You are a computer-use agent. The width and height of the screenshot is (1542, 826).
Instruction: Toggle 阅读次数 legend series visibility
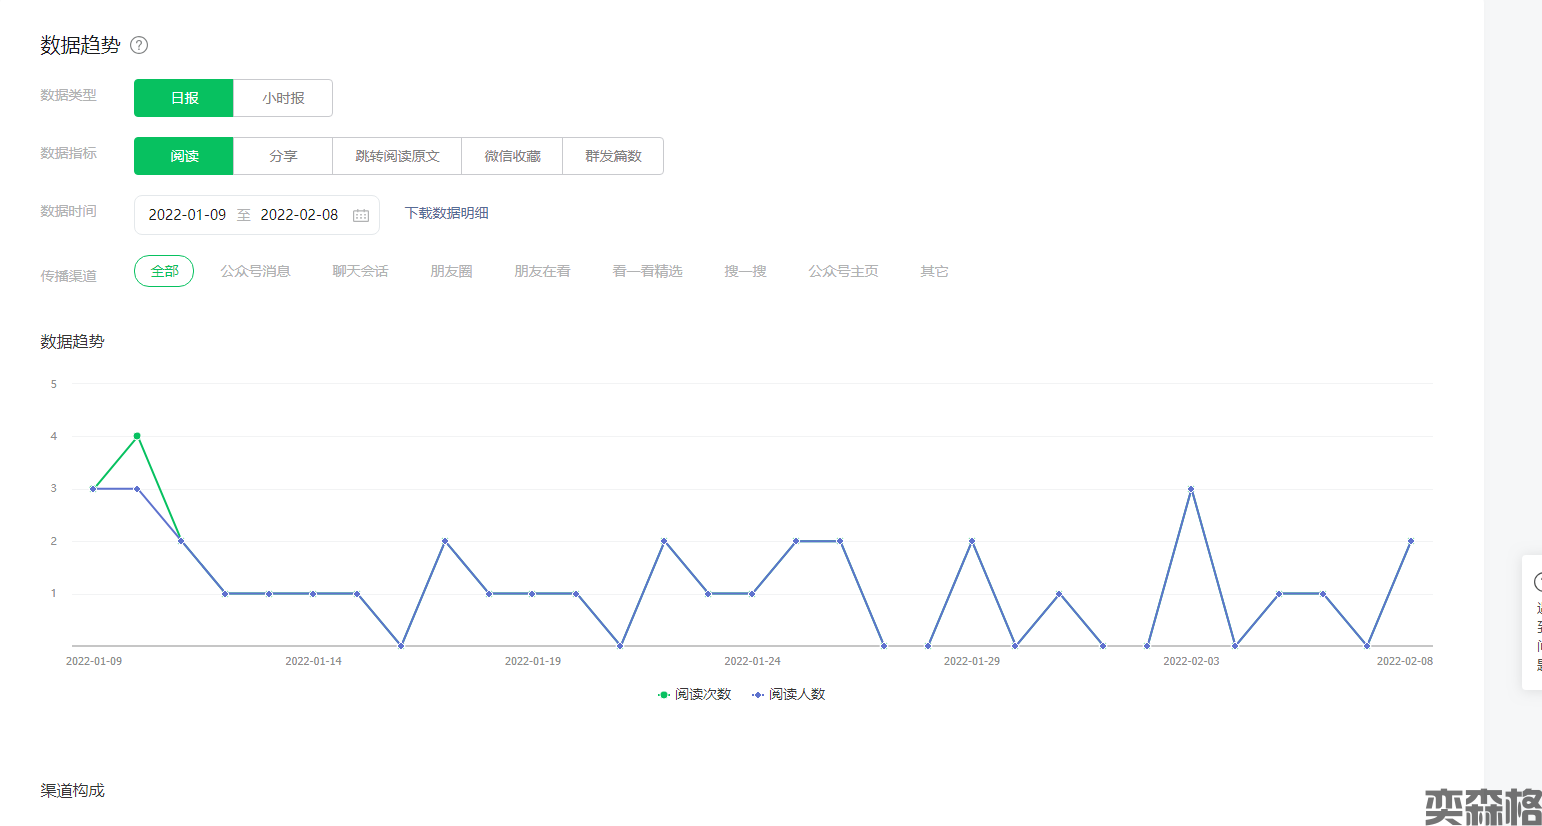[x=695, y=694]
